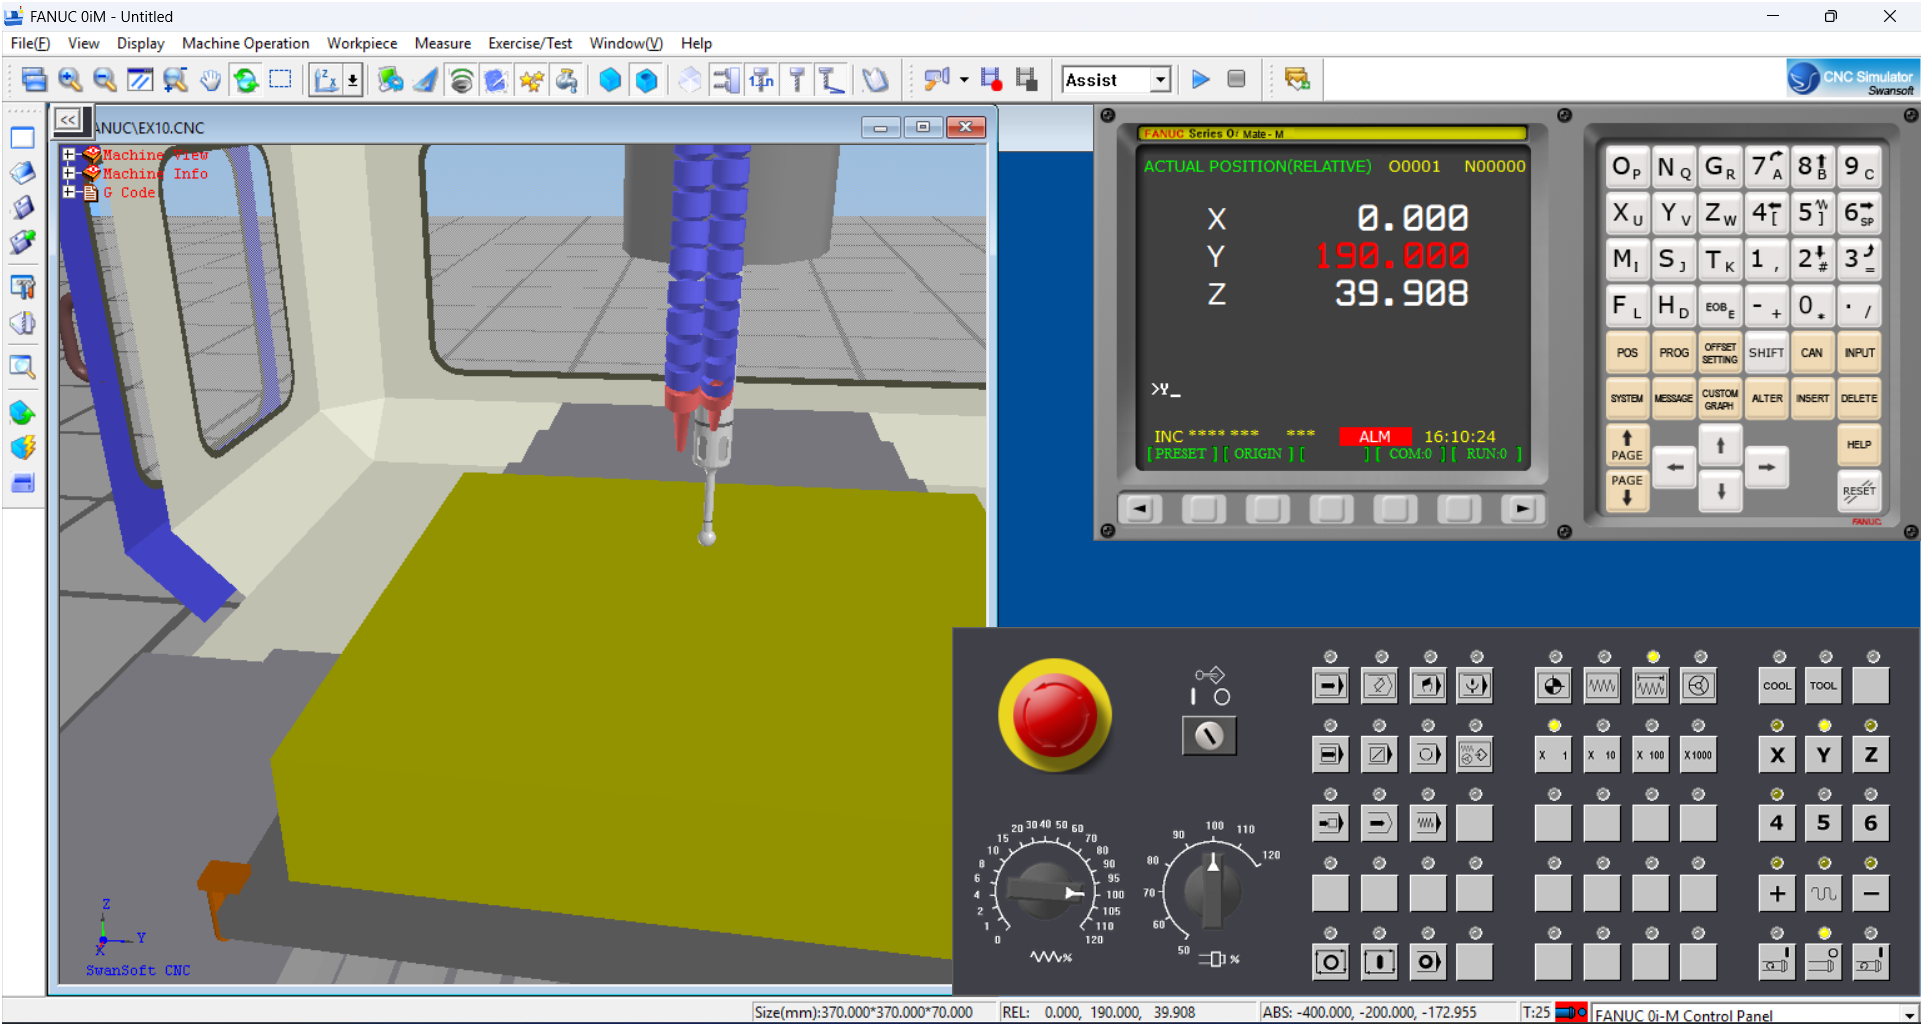Click the plus direction jog button
This screenshot has width=1923, height=1026.
(1777, 894)
